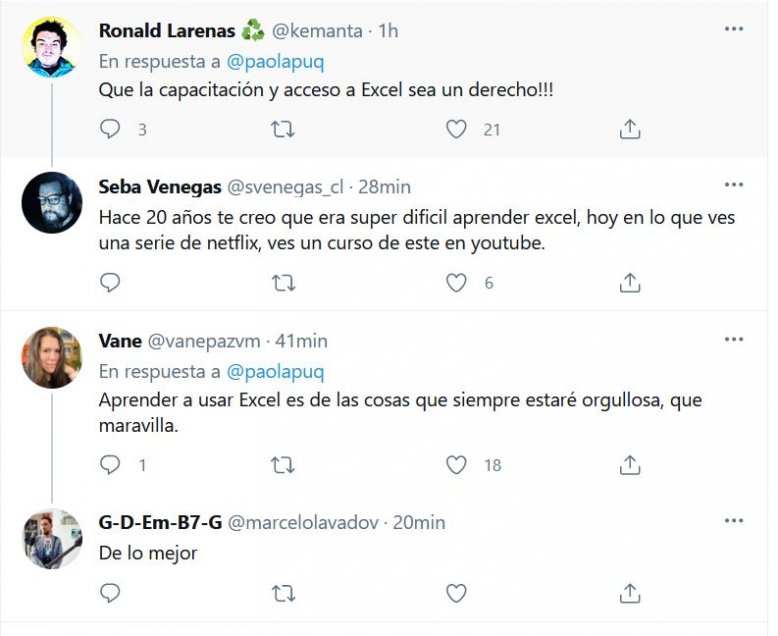Click Ronald Larenas' profile avatar

click(x=52, y=47)
